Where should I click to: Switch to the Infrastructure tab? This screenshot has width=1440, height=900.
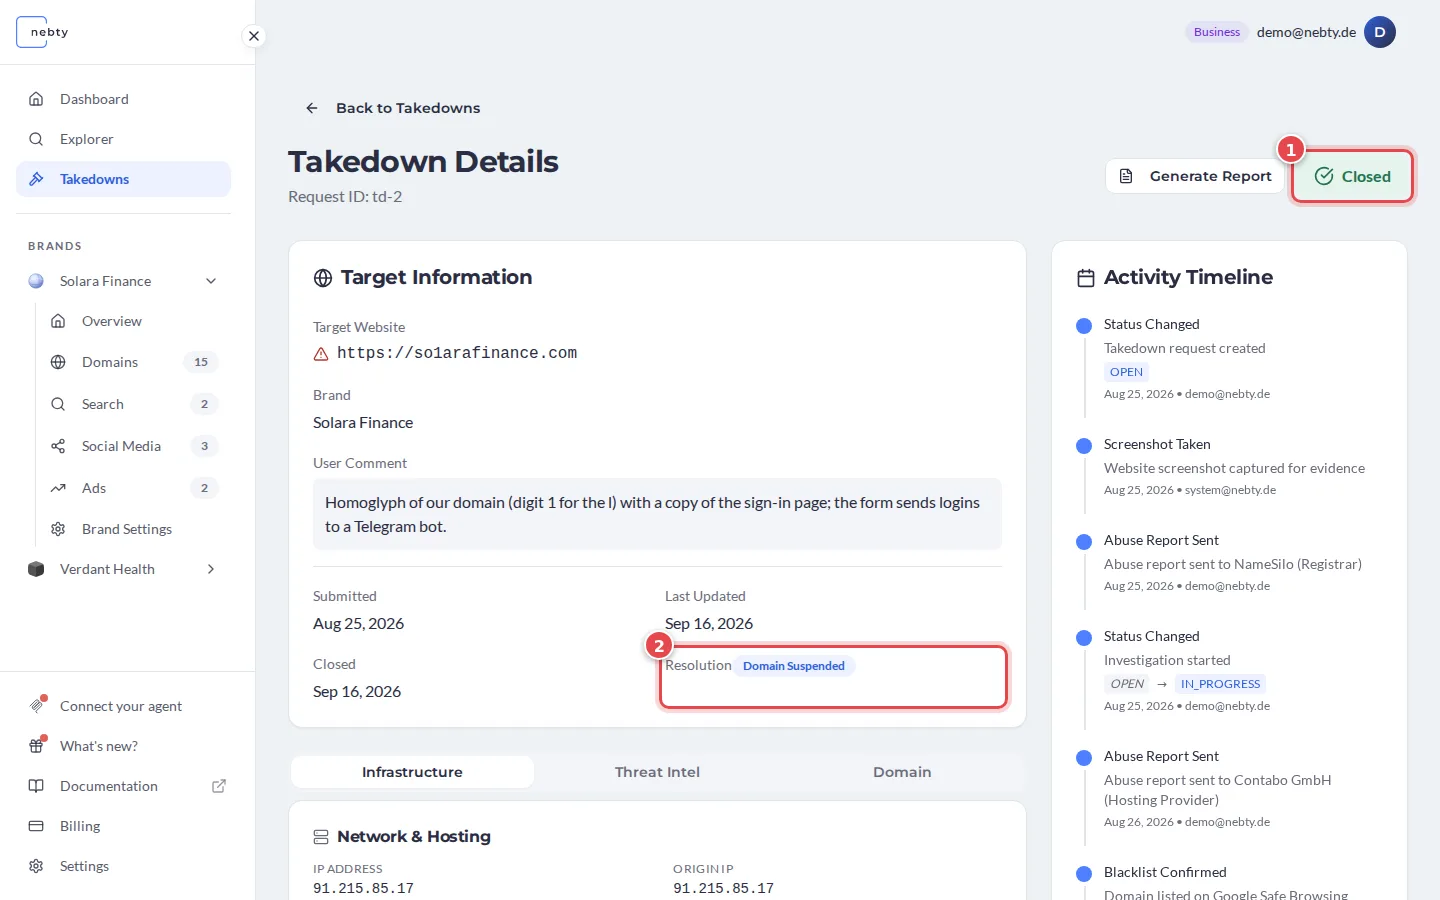click(412, 772)
